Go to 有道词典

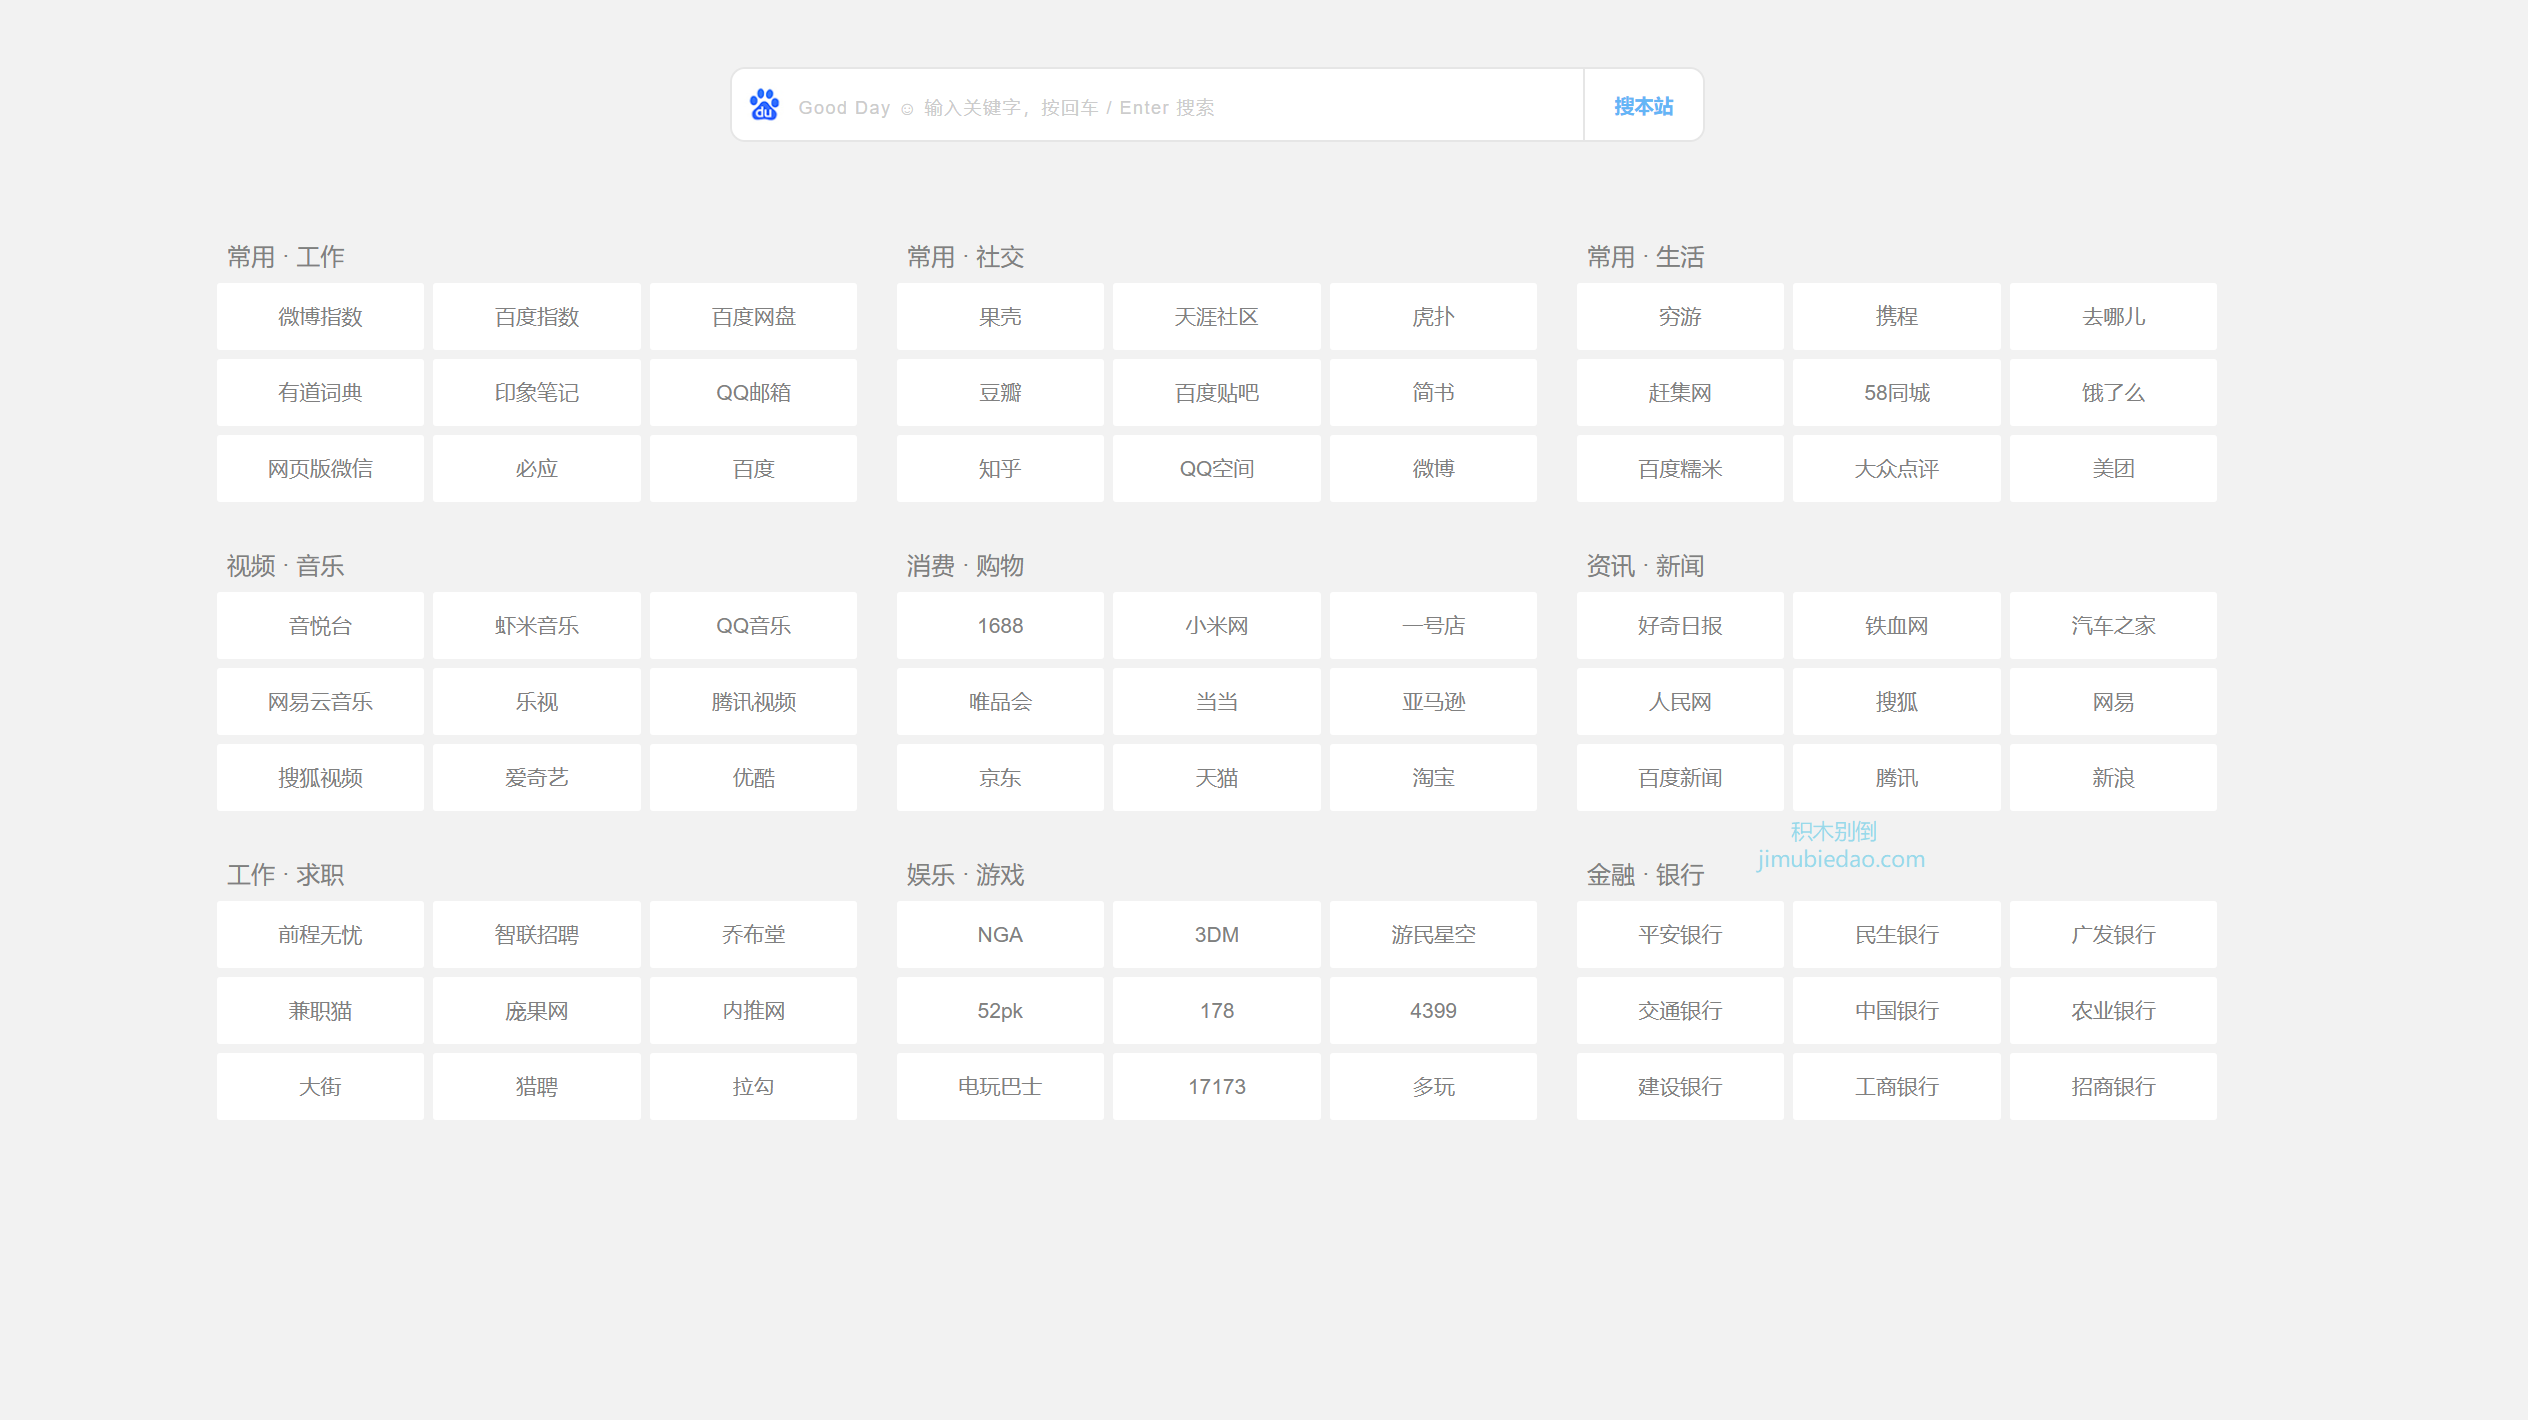coord(320,393)
